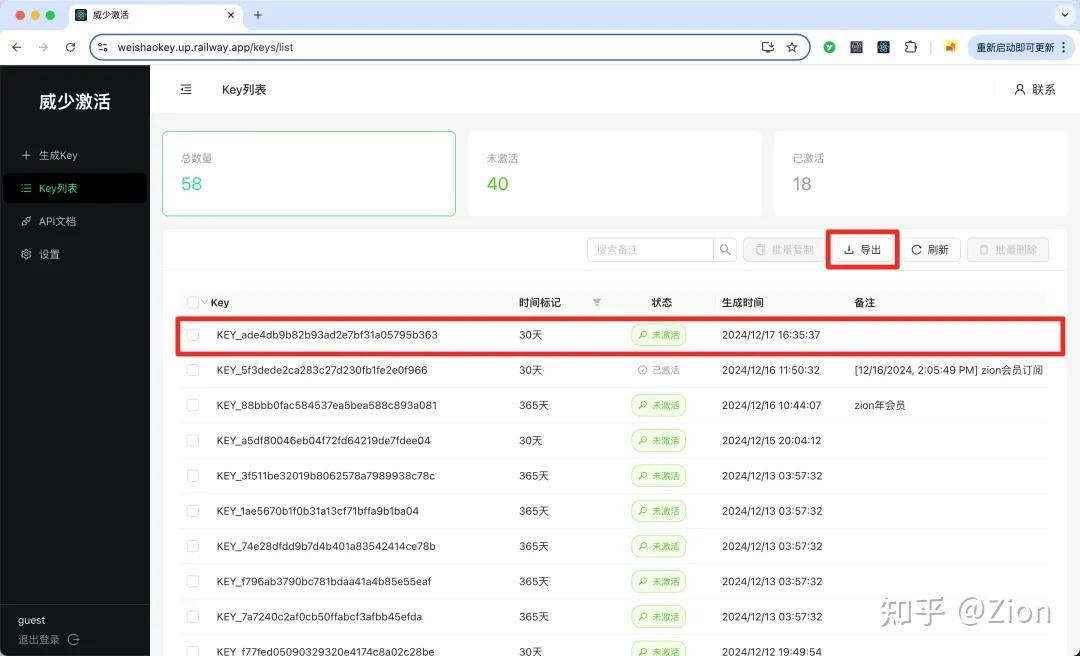The width and height of the screenshot is (1080, 656).
Task: Check the row KEY_a5df80046eb04f72fd64219de7fdee04
Action: (x=193, y=440)
